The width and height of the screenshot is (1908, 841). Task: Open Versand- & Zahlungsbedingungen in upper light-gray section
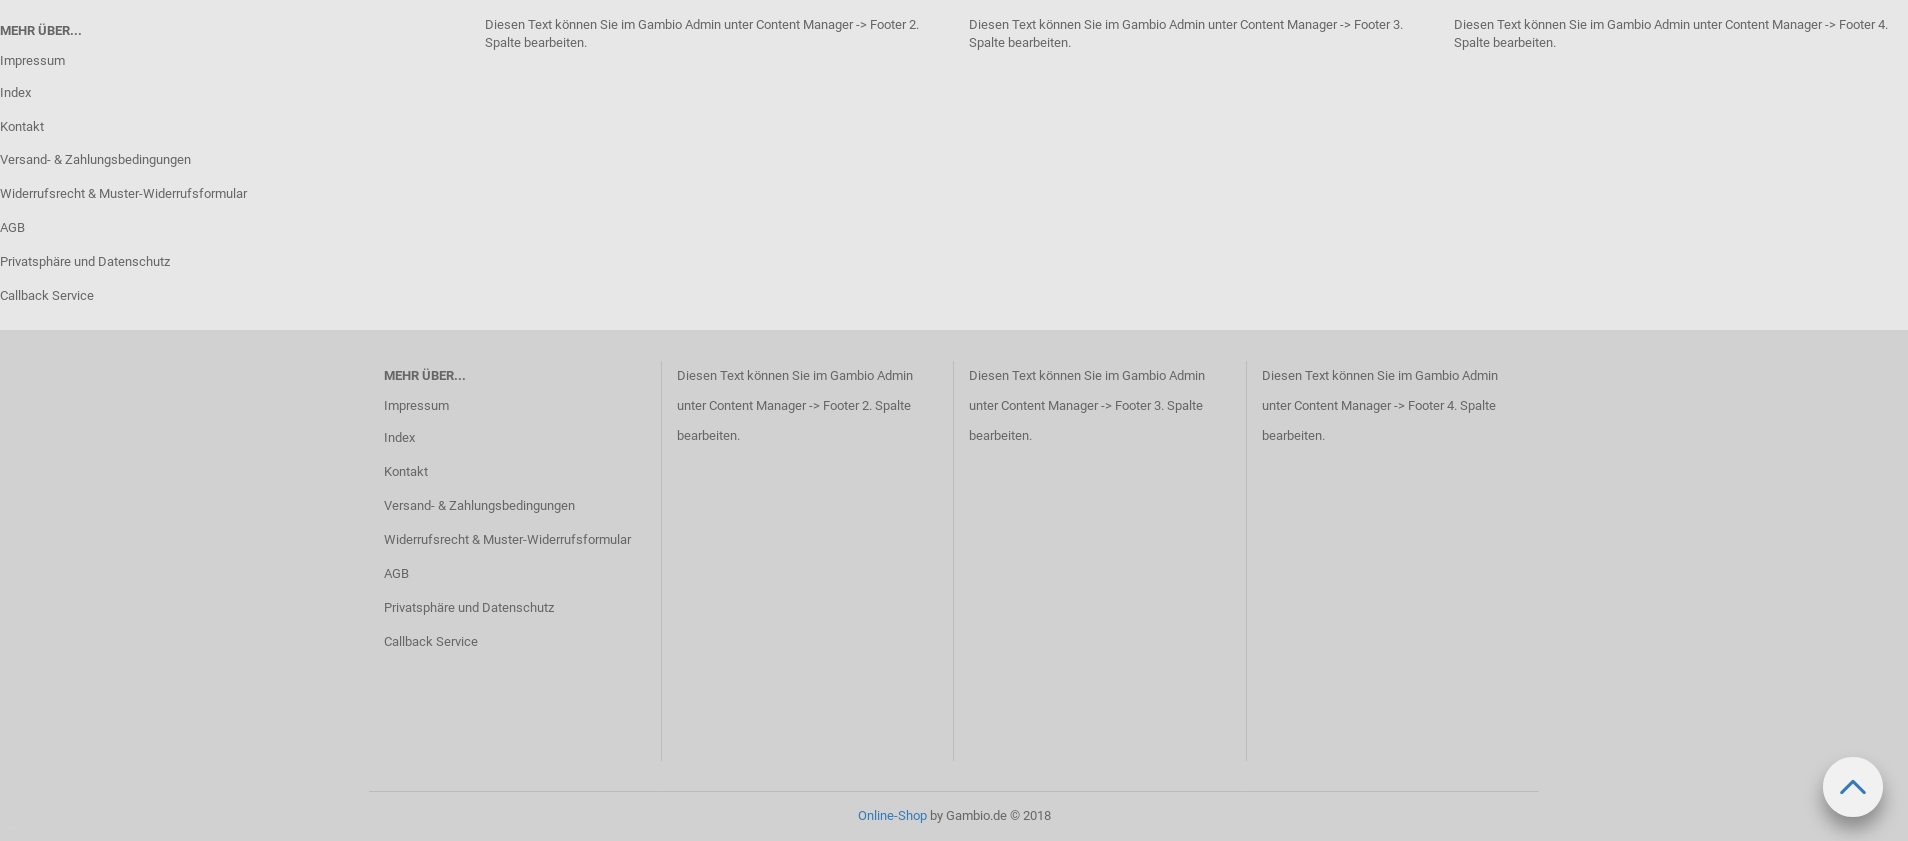(95, 159)
